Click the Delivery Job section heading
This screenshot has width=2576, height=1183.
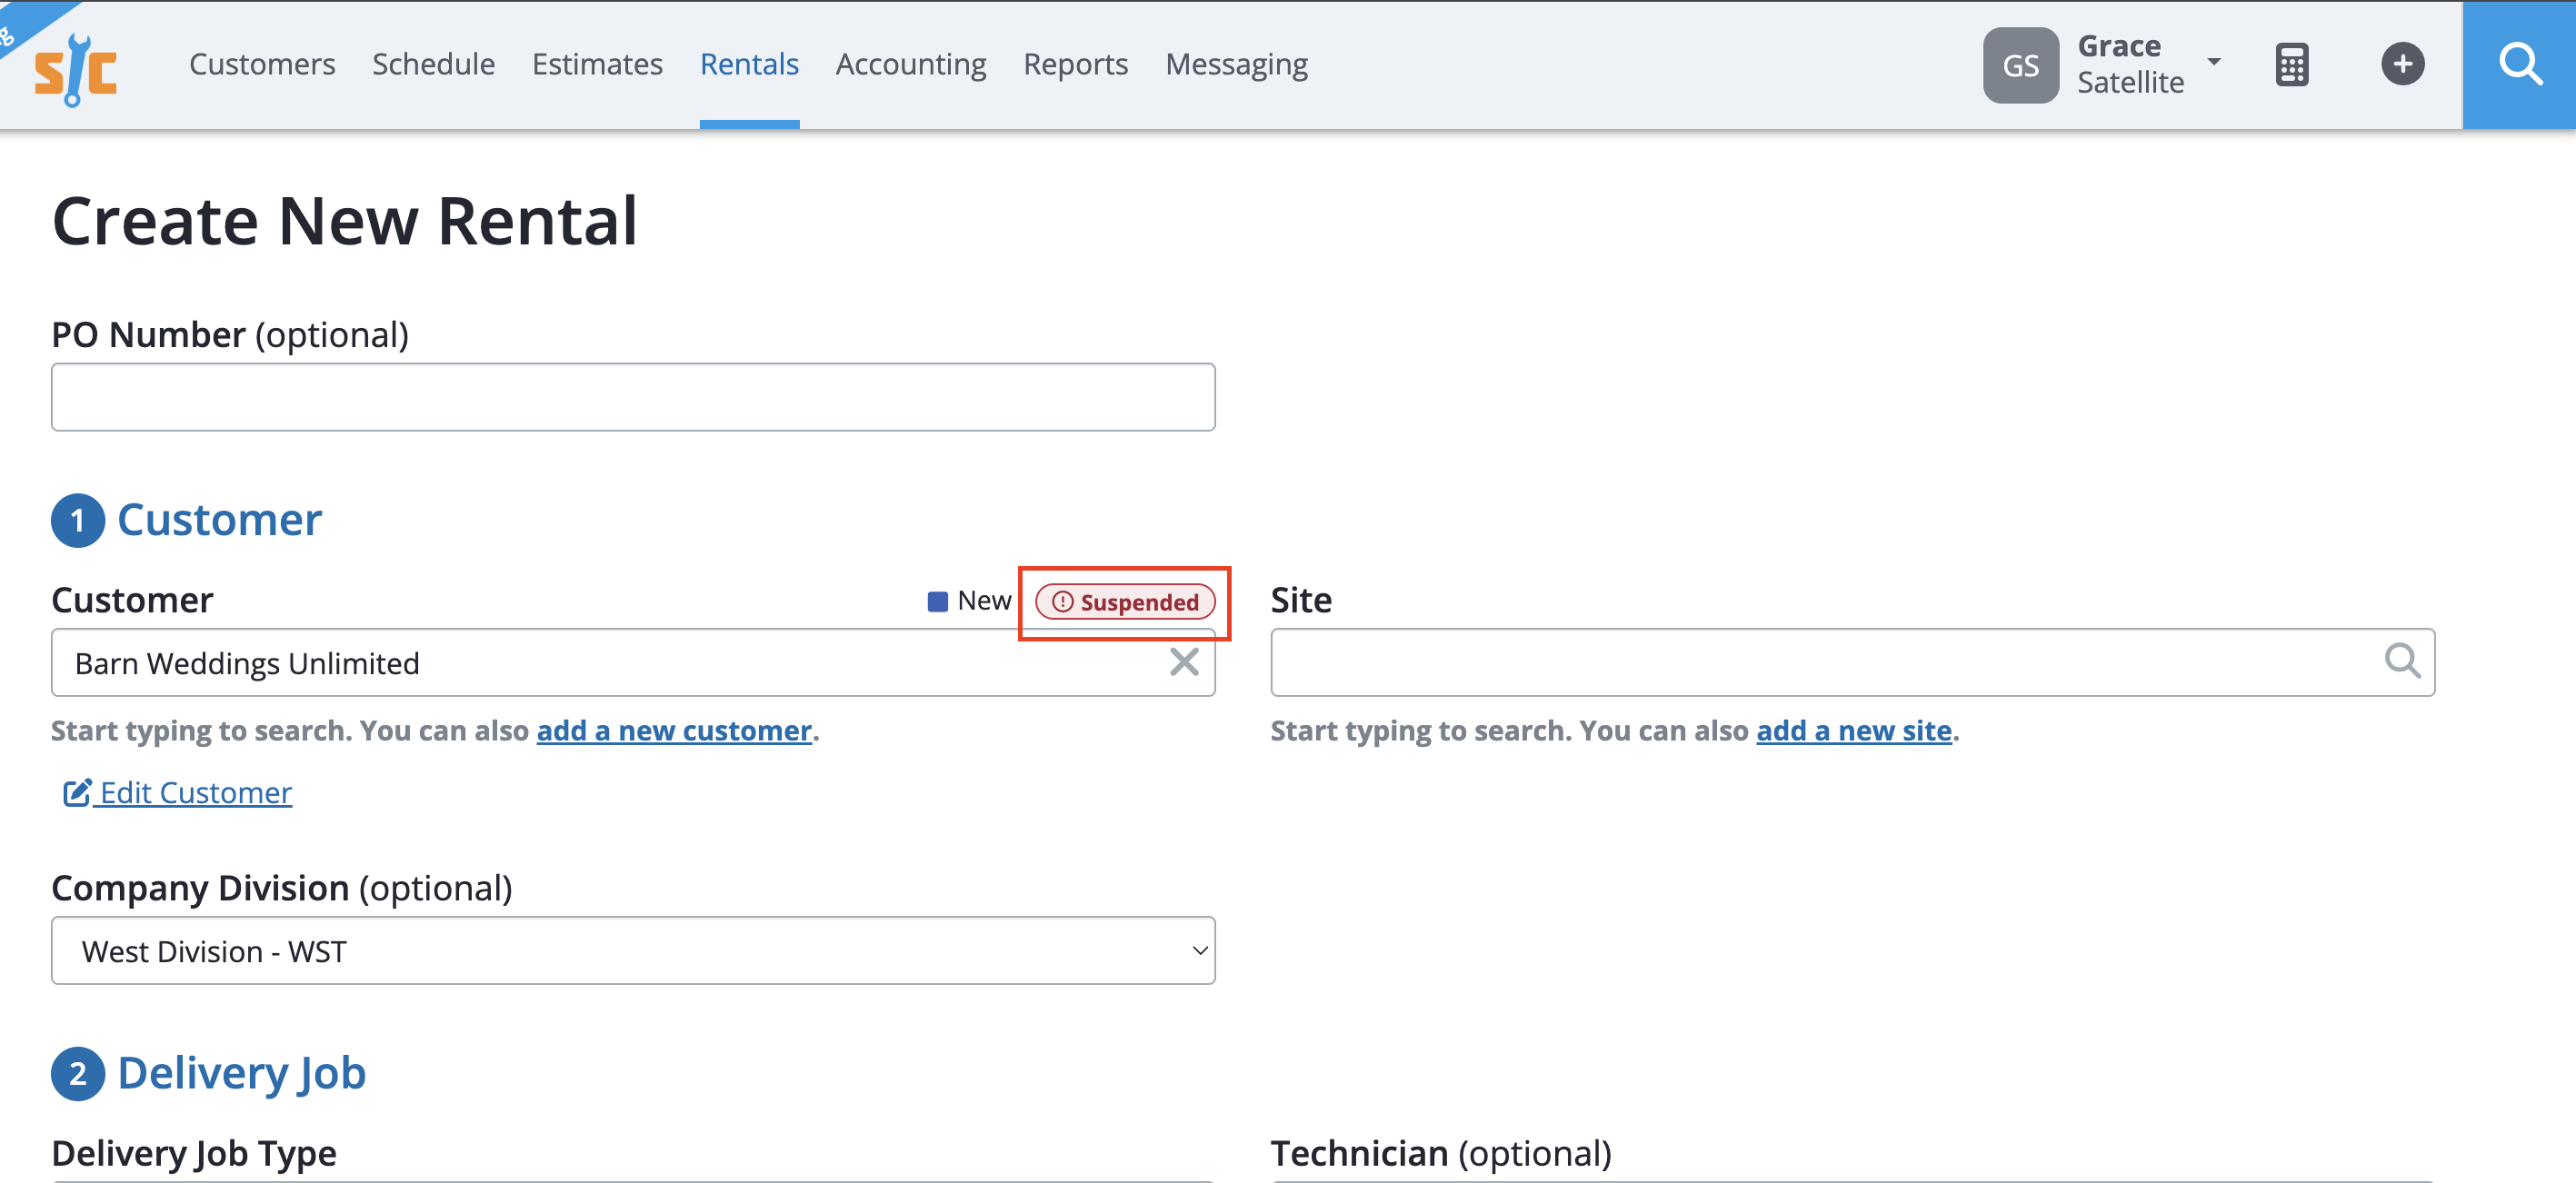242,1073
